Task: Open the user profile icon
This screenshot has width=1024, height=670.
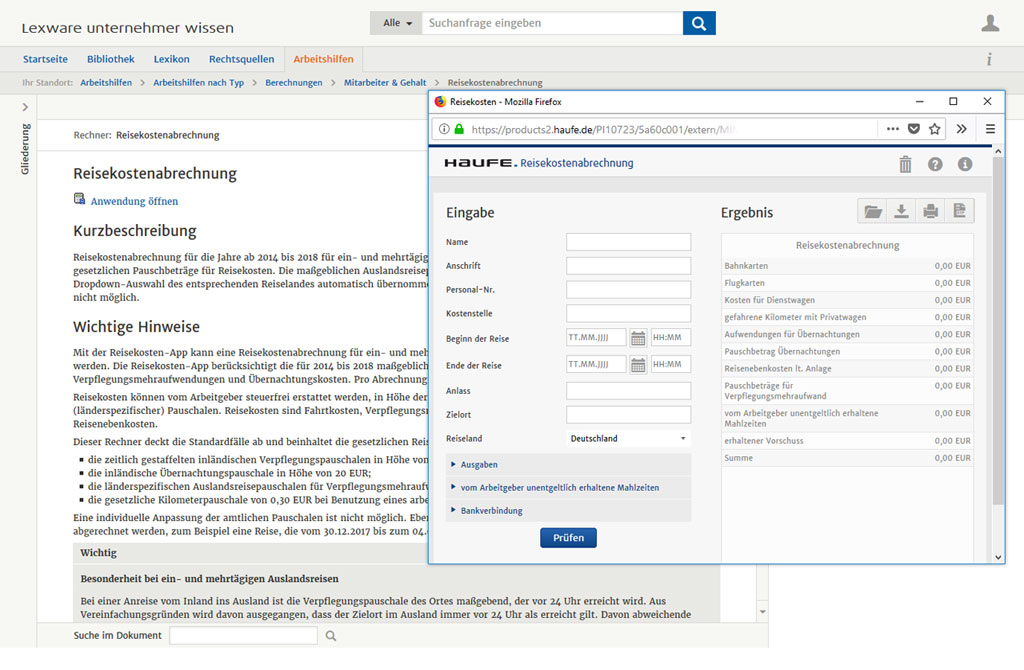Action: (x=990, y=23)
